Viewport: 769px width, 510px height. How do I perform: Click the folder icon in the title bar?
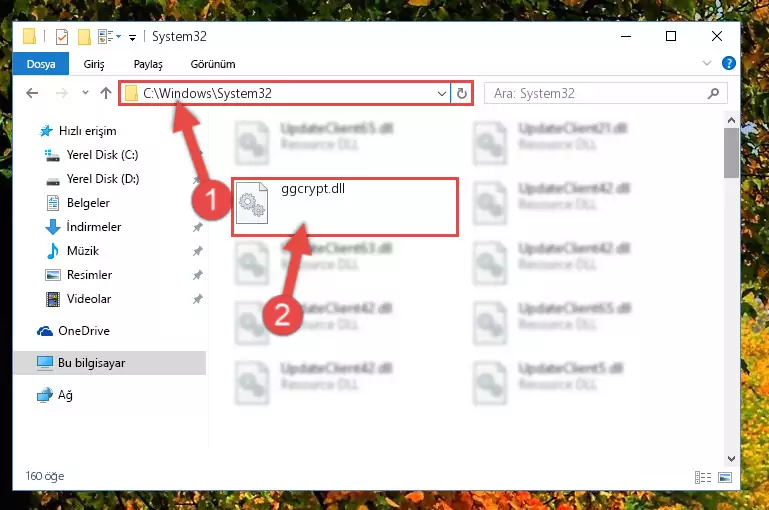tap(29, 37)
